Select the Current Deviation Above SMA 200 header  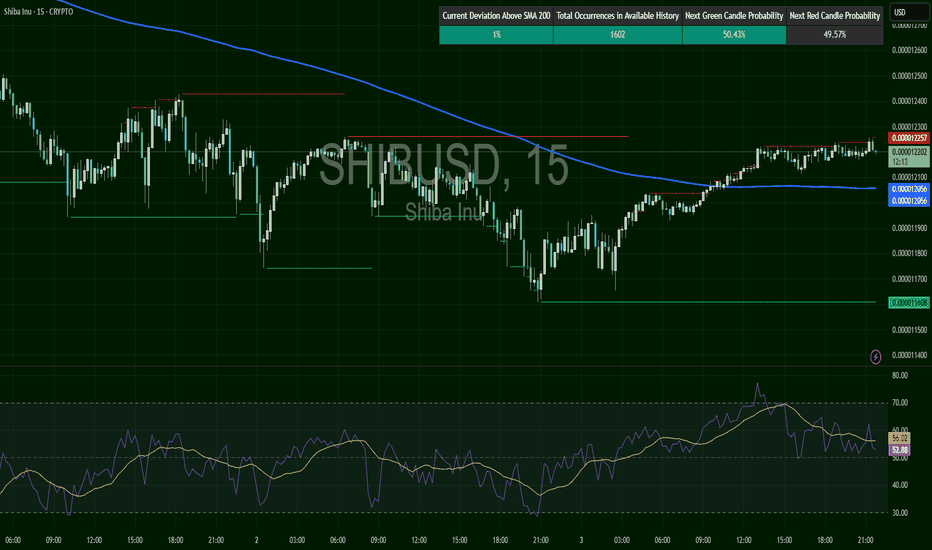pos(496,16)
